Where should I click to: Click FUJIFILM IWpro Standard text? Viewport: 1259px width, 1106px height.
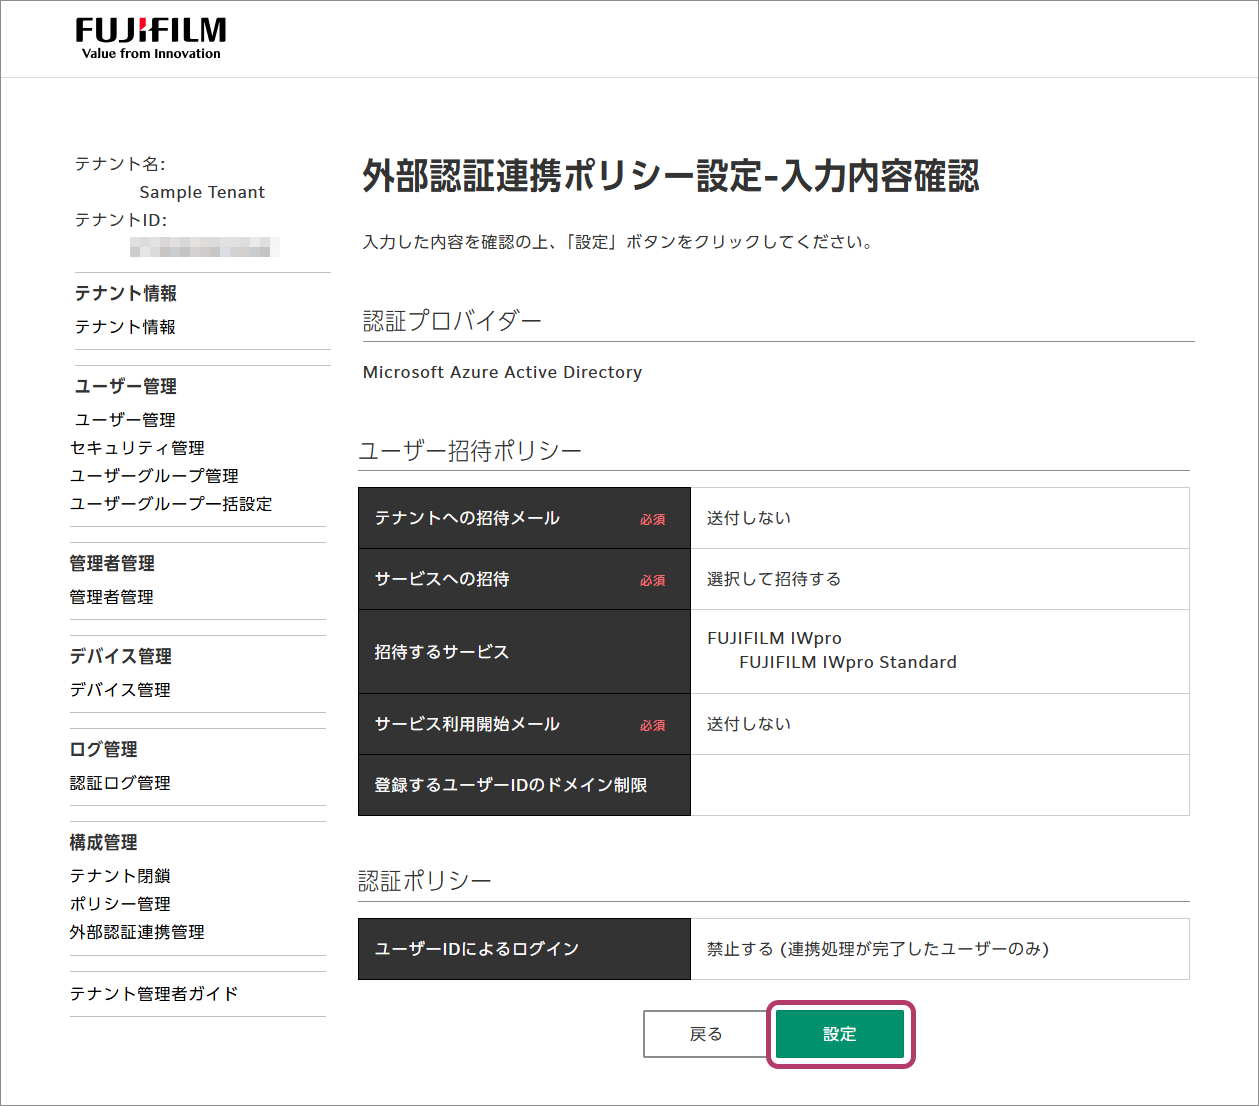click(x=848, y=662)
